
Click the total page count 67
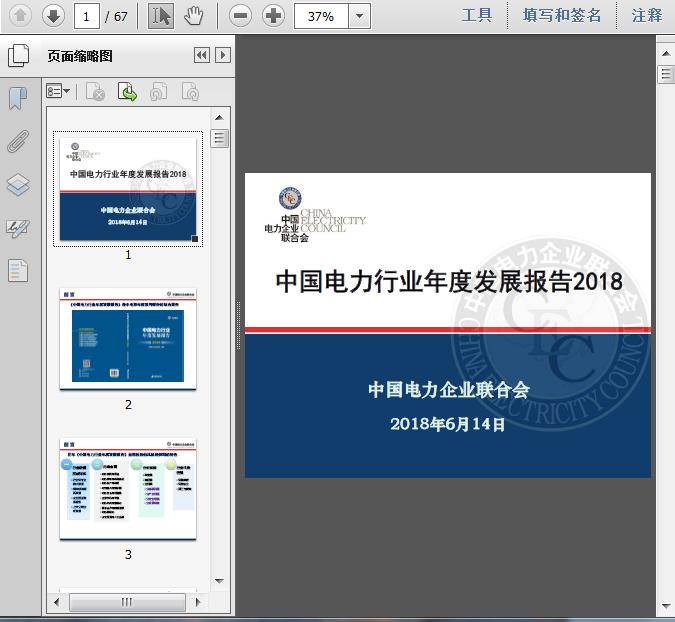point(121,17)
